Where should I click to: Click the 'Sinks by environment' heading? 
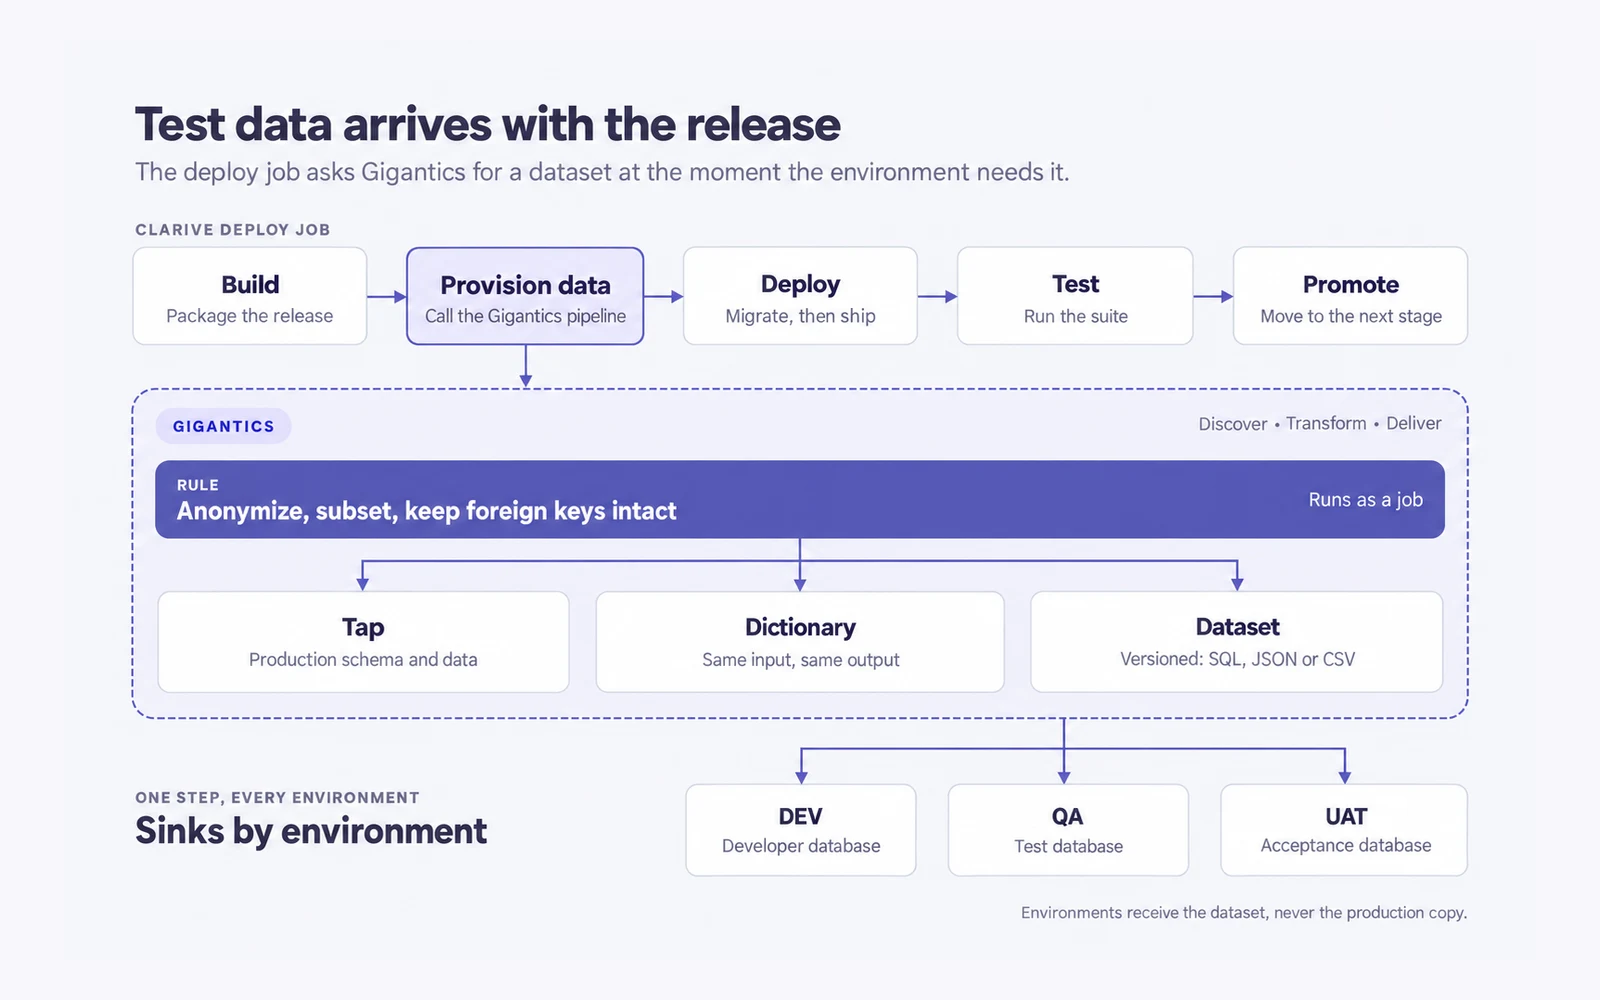[311, 831]
